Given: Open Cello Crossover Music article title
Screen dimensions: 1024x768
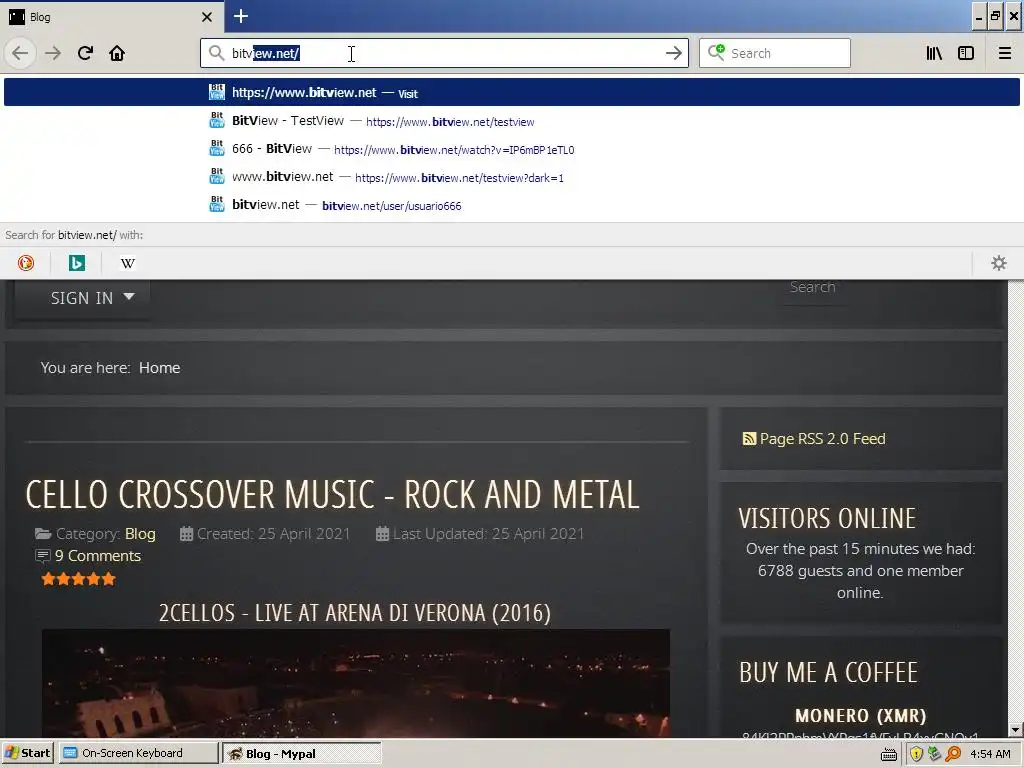Looking at the screenshot, I should click(x=332, y=494).
